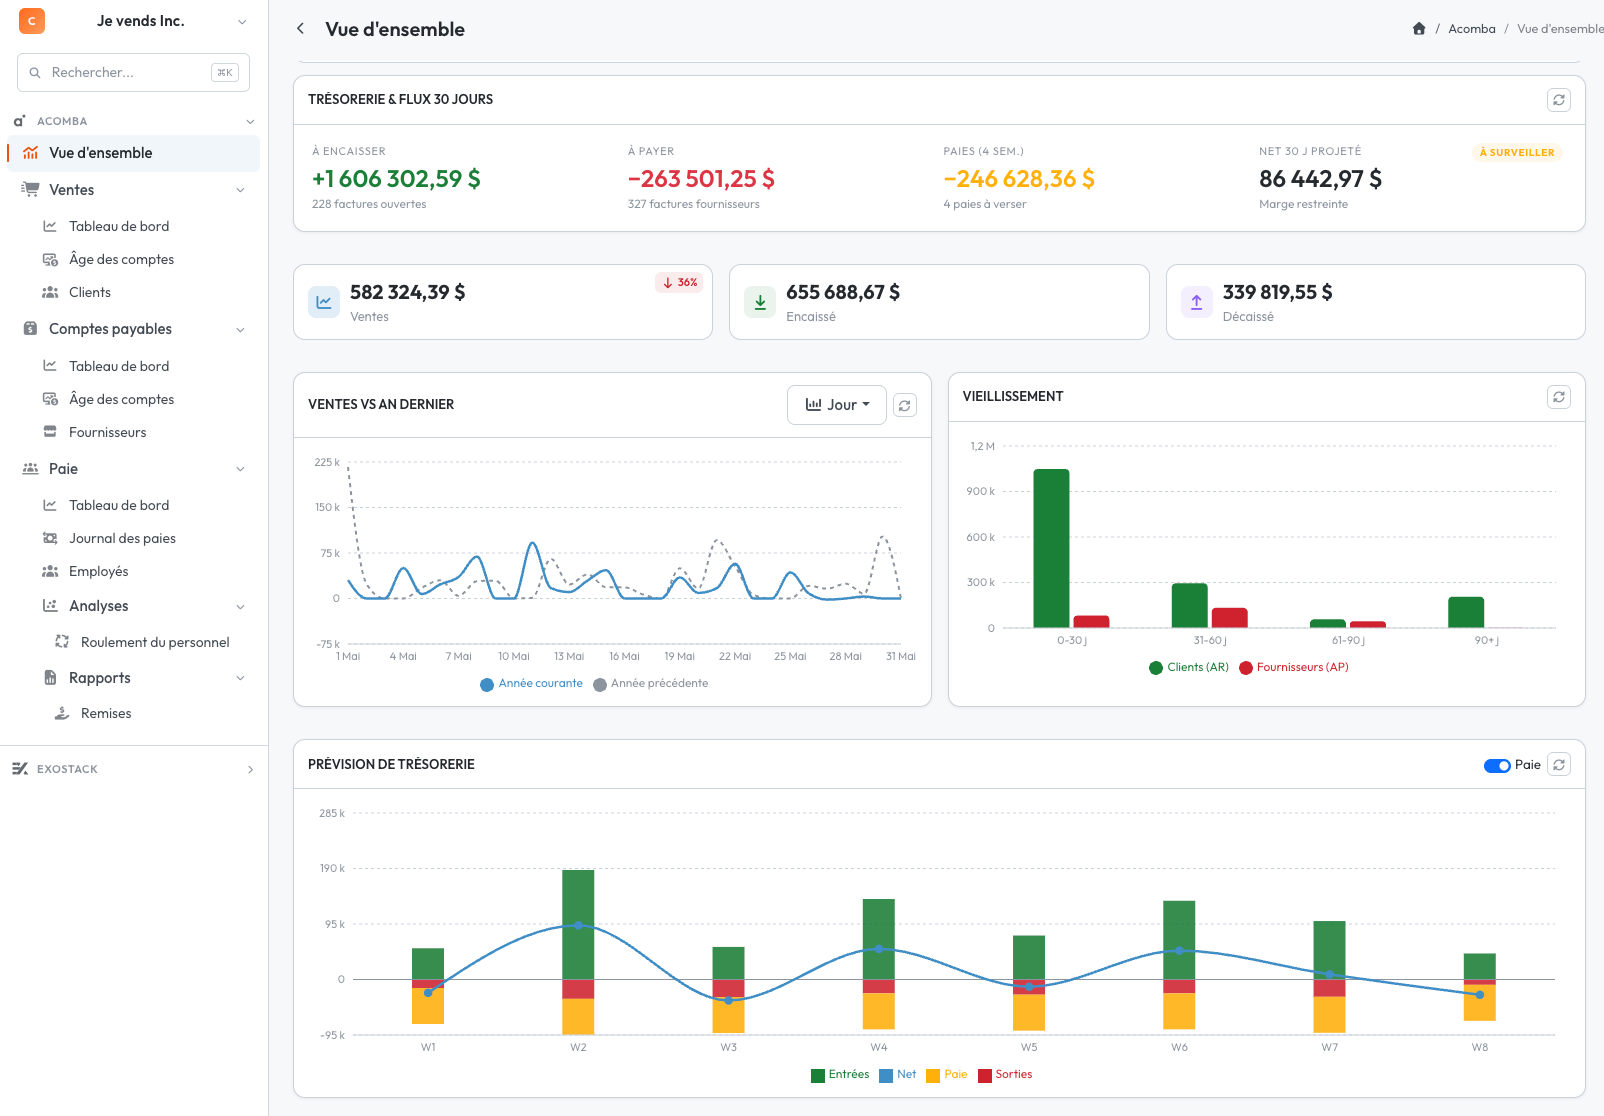Open Journal des paies
This screenshot has width=1604, height=1116.
tap(122, 538)
